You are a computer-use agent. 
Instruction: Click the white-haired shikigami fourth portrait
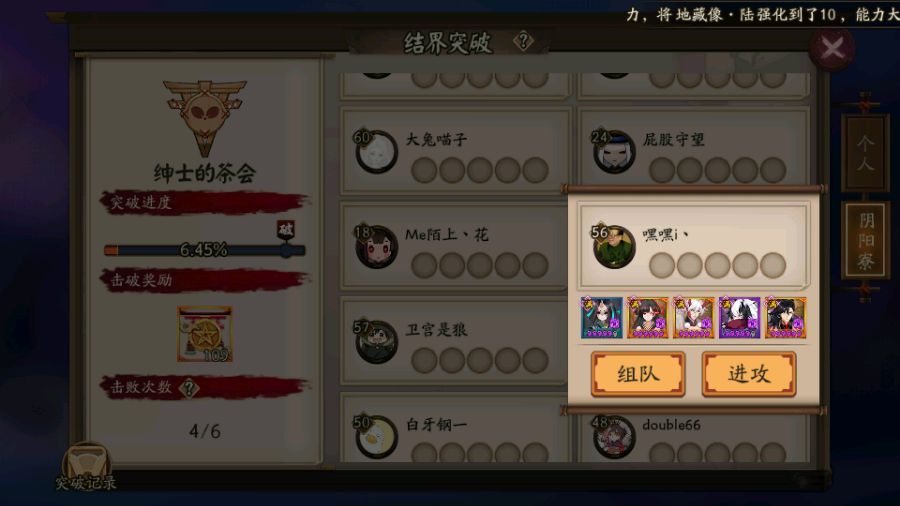pyautogui.click(x=739, y=317)
